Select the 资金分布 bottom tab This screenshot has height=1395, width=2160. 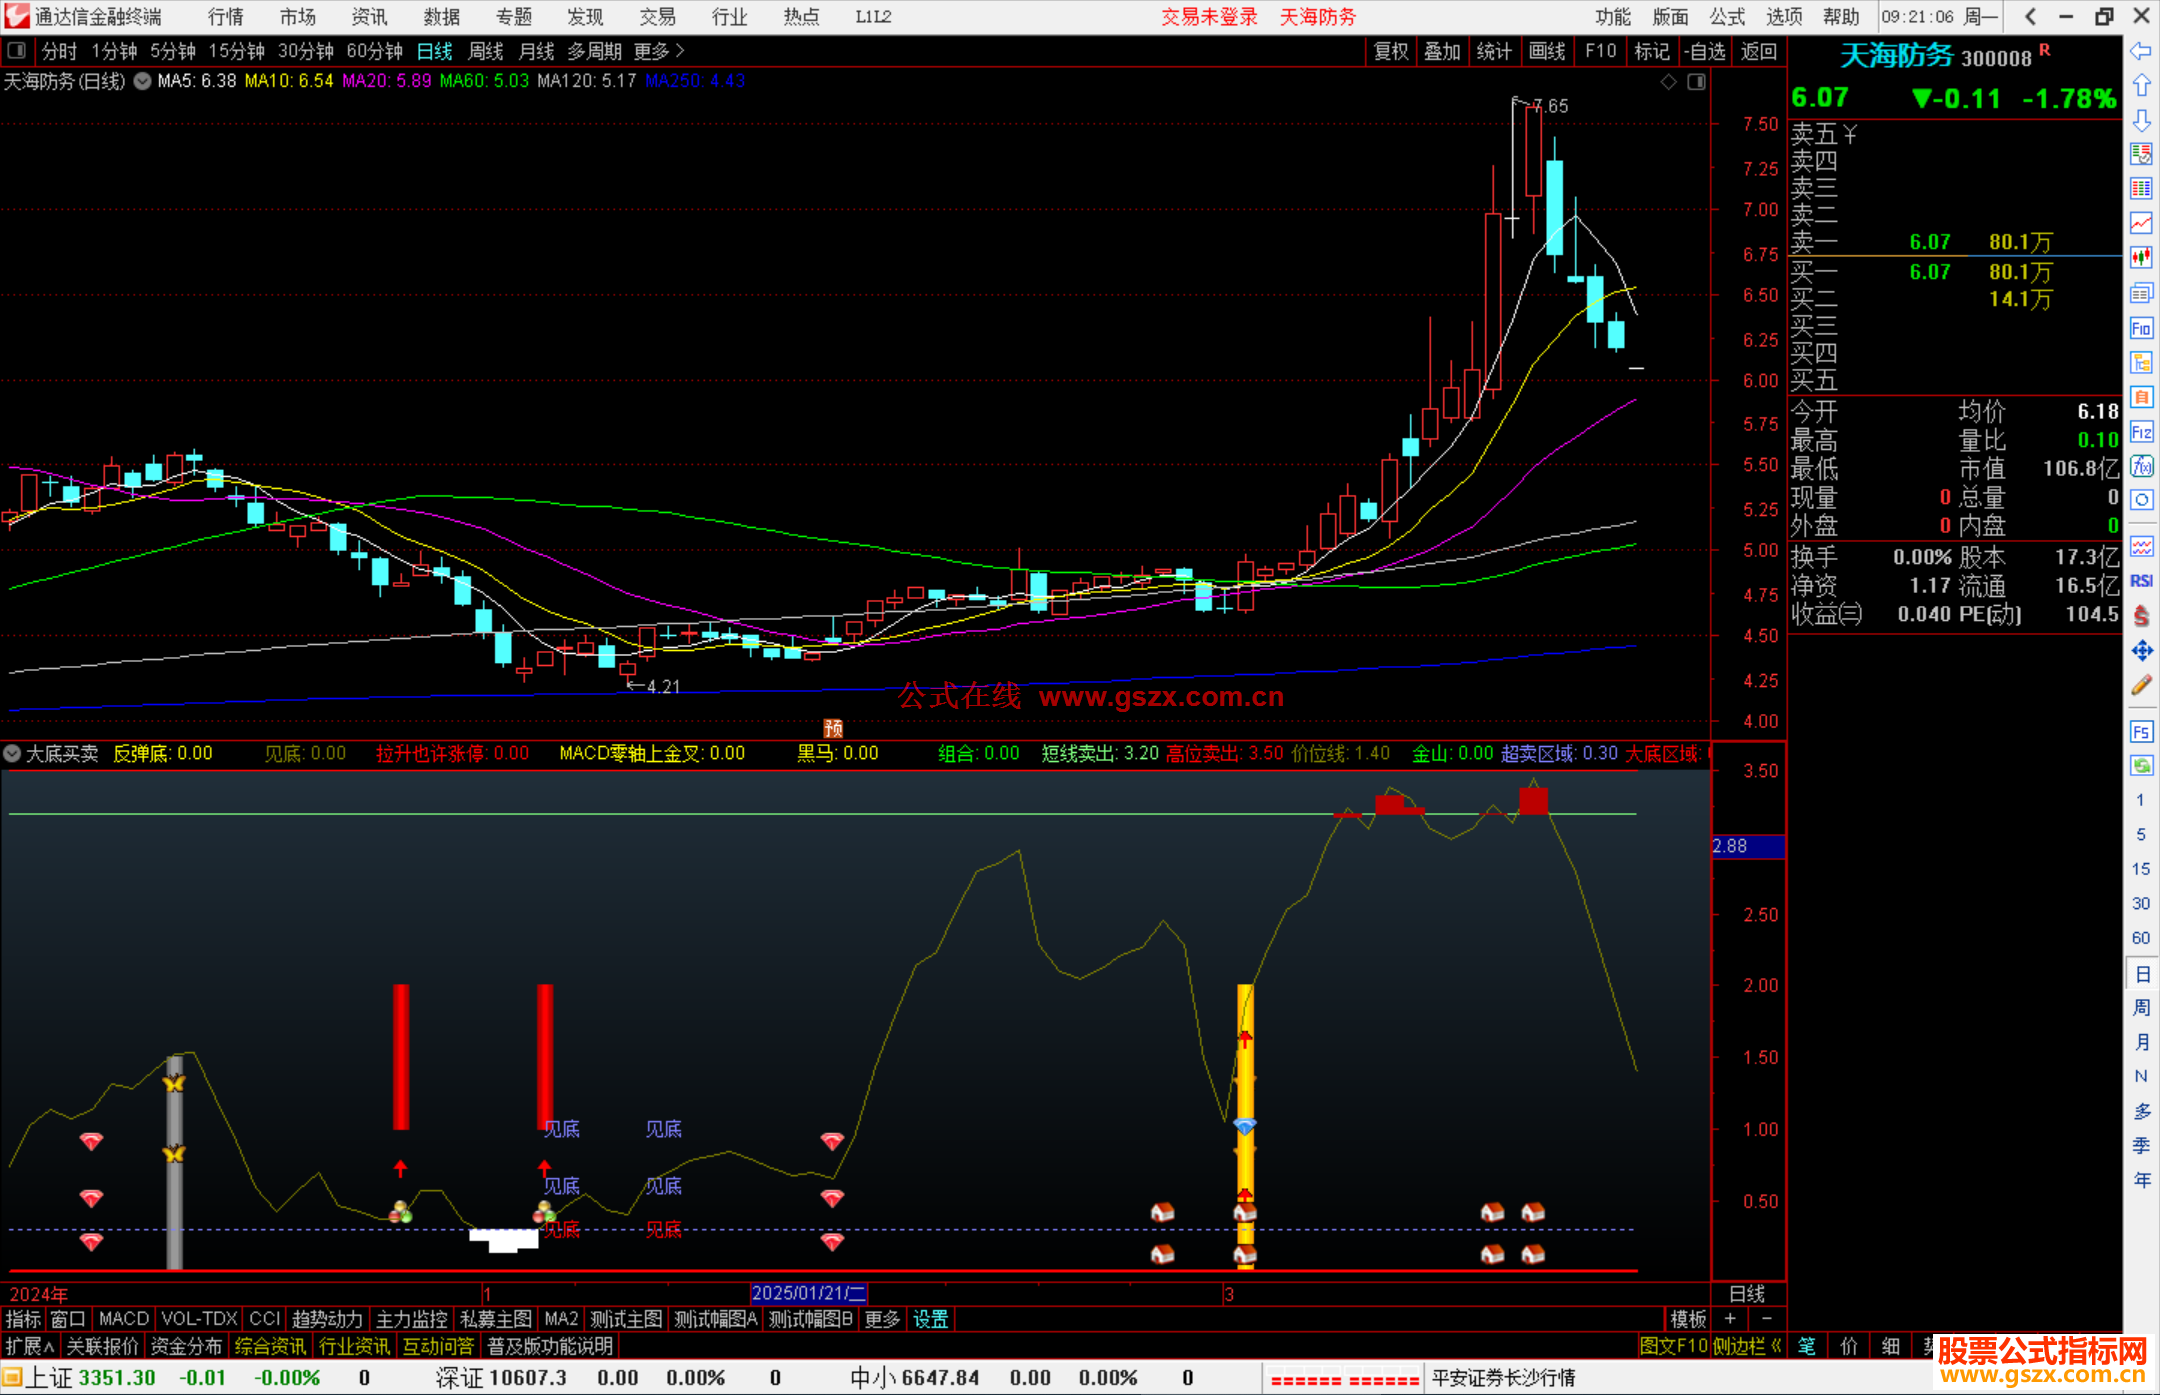pos(186,1346)
